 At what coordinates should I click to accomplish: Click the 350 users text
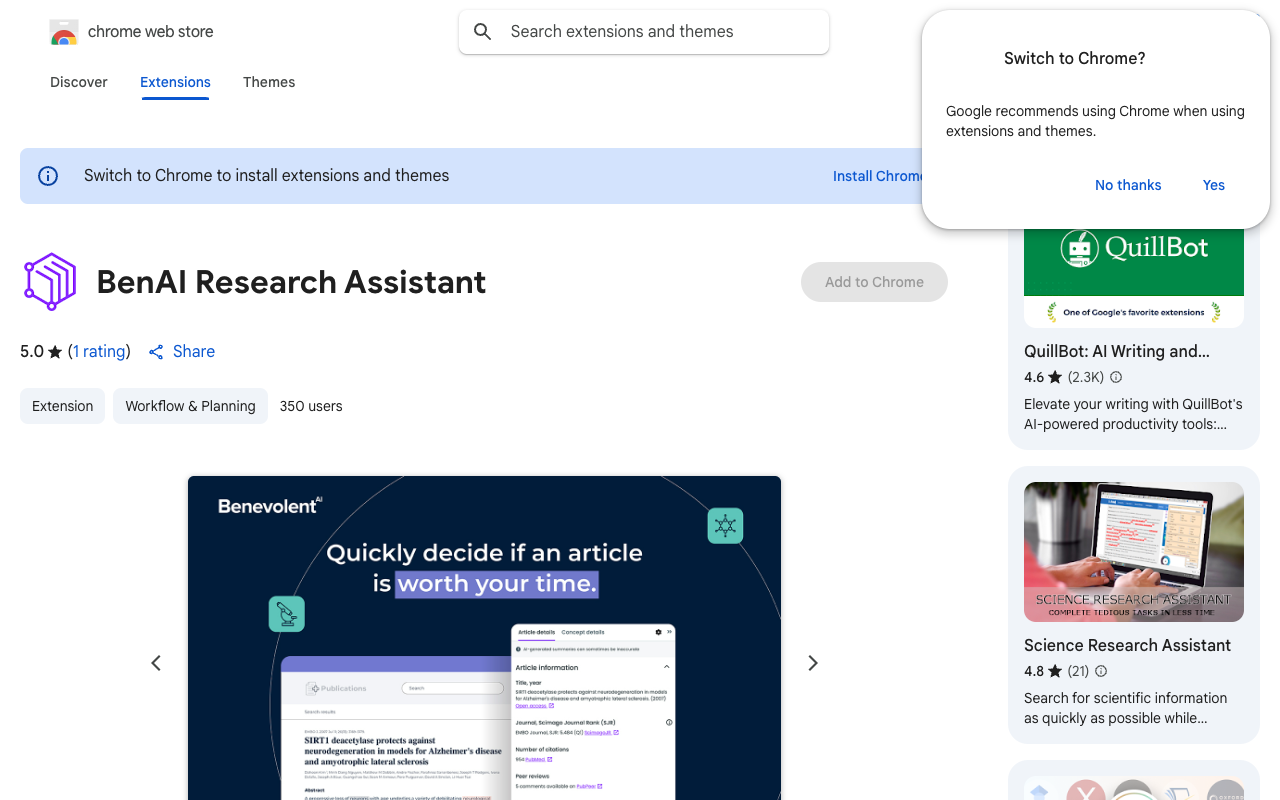311,406
